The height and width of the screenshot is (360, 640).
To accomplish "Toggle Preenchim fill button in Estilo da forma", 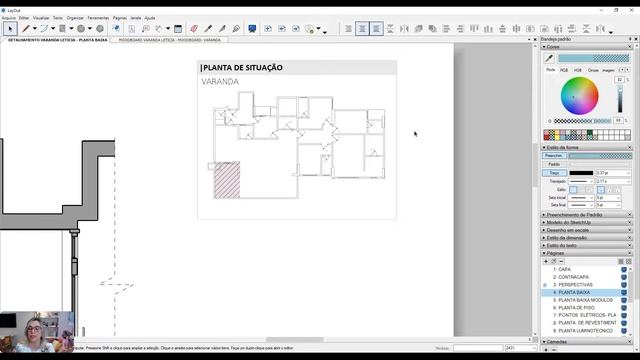I will [554, 156].
